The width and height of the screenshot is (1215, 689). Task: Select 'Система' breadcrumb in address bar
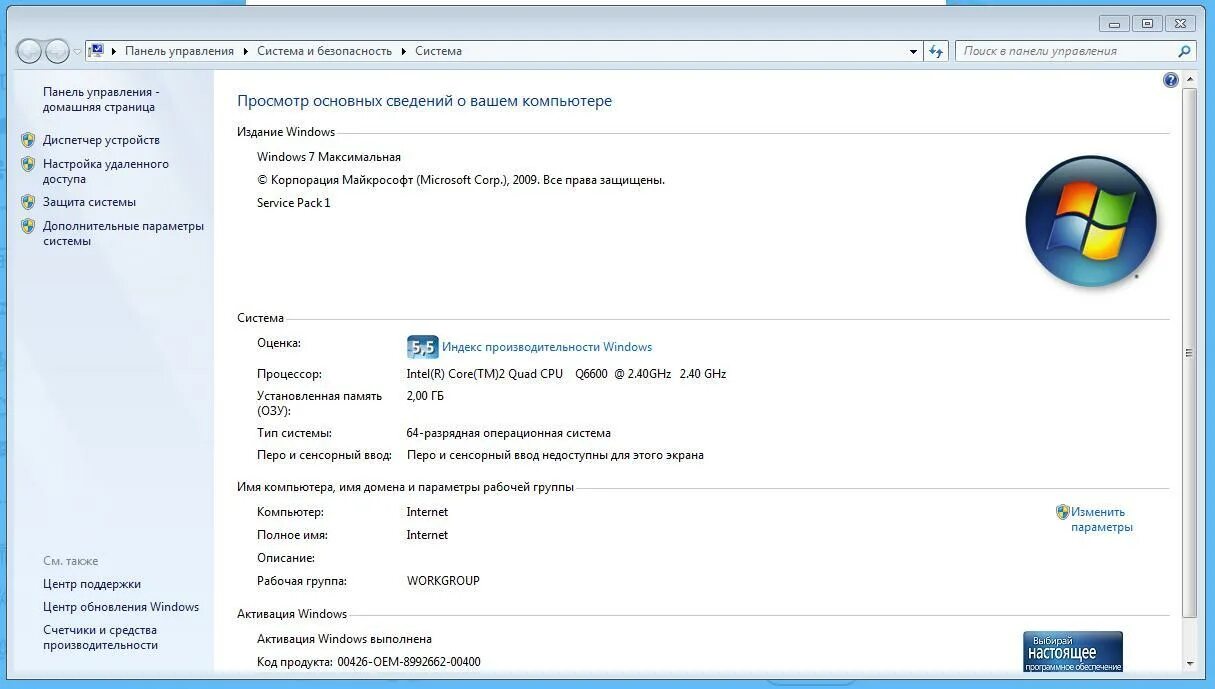point(438,51)
